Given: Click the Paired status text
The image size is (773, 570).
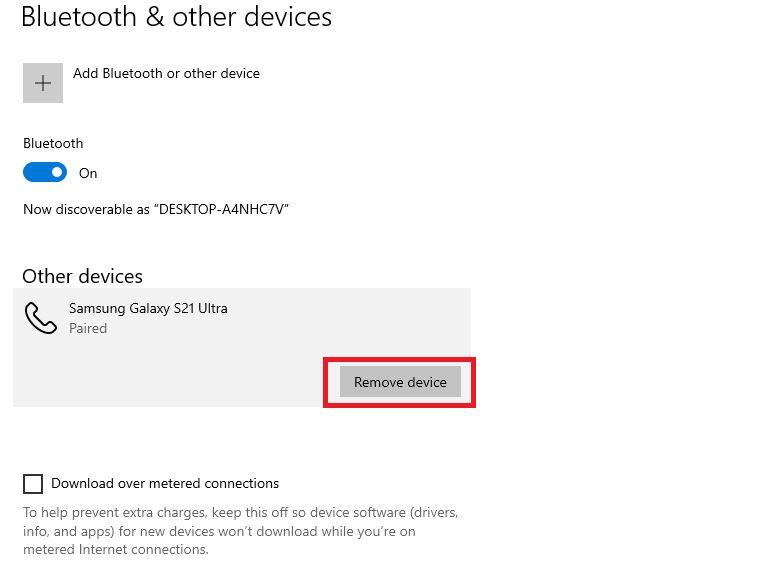Looking at the screenshot, I should pos(88,328).
